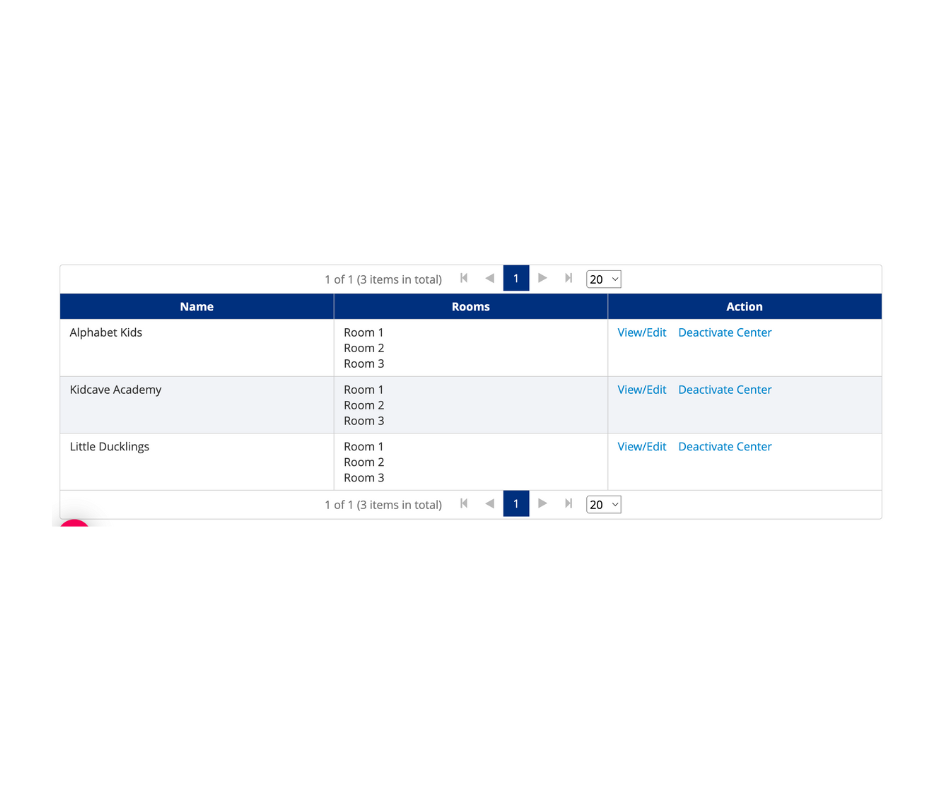Open page size dropdown below the table
This screenshot has width=940, height=788.
(x=603, y=505)
